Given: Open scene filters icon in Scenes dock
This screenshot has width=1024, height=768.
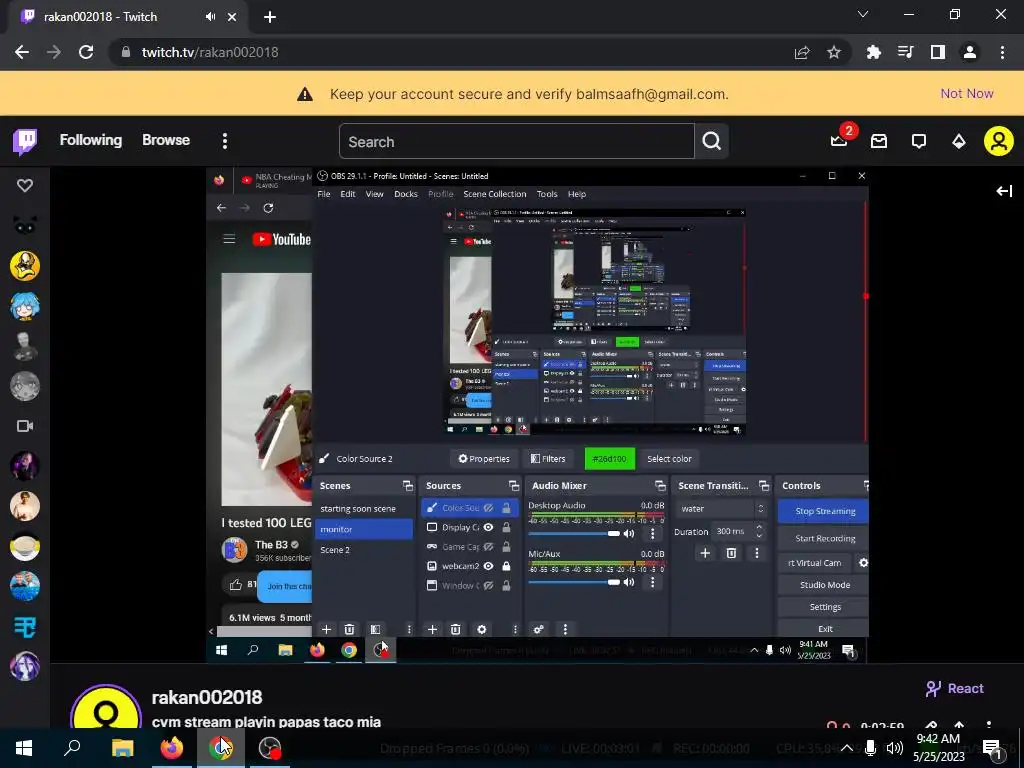Looking at the screenshot, I should (x=376, y=630).
